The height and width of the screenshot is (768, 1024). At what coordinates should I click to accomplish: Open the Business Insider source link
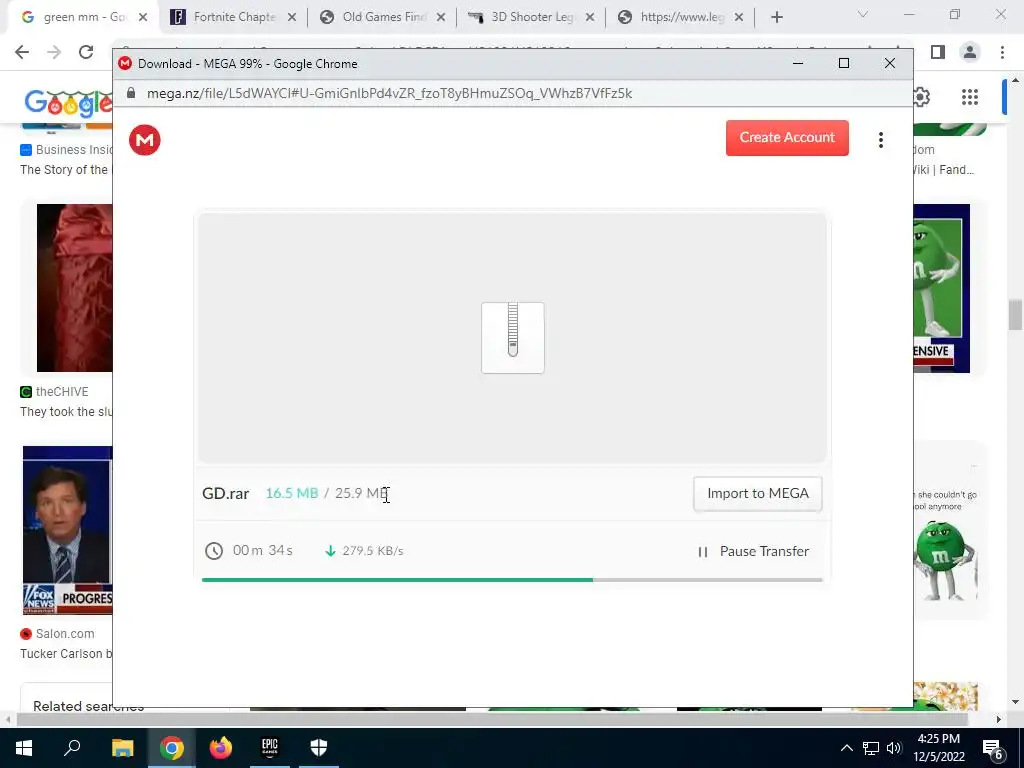[66, 150]
